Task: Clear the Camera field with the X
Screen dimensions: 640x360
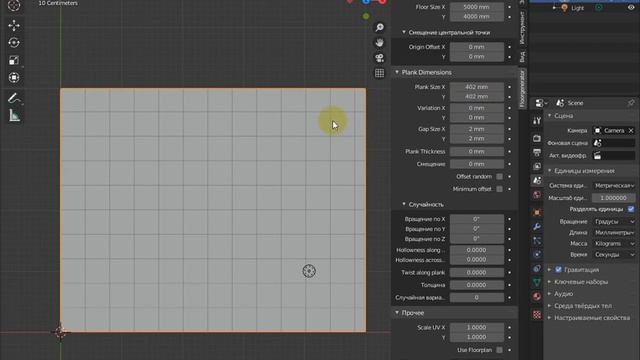Action: [x=631, y=131]
